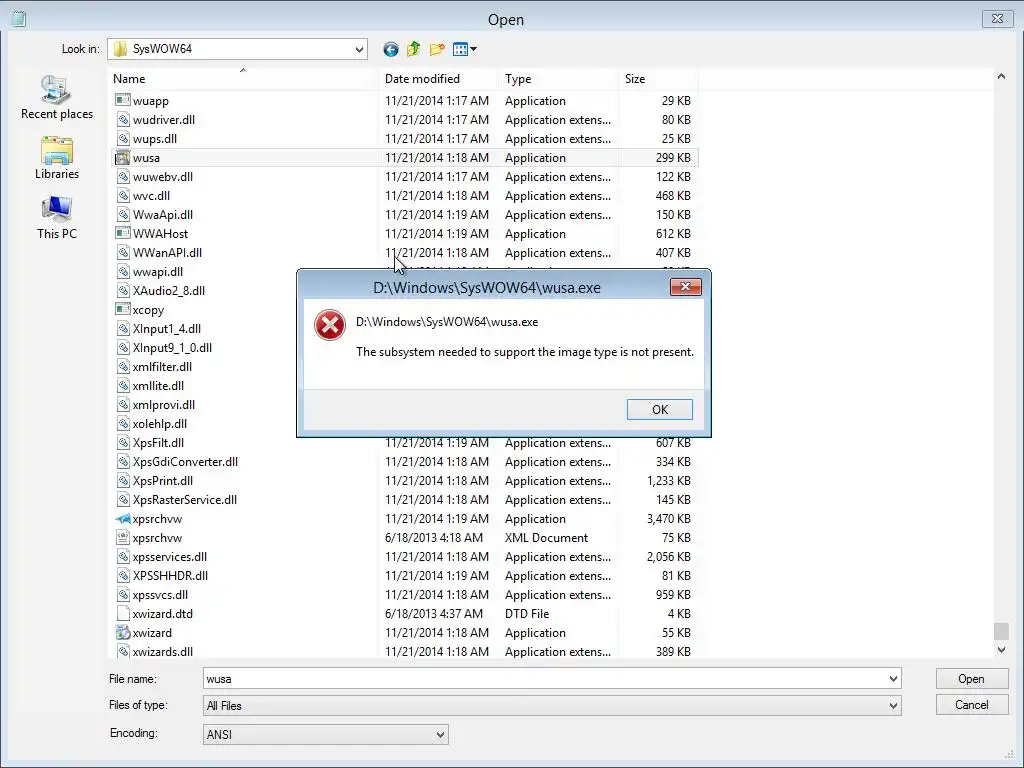
Task: Click the Open button
Action: 971,679
